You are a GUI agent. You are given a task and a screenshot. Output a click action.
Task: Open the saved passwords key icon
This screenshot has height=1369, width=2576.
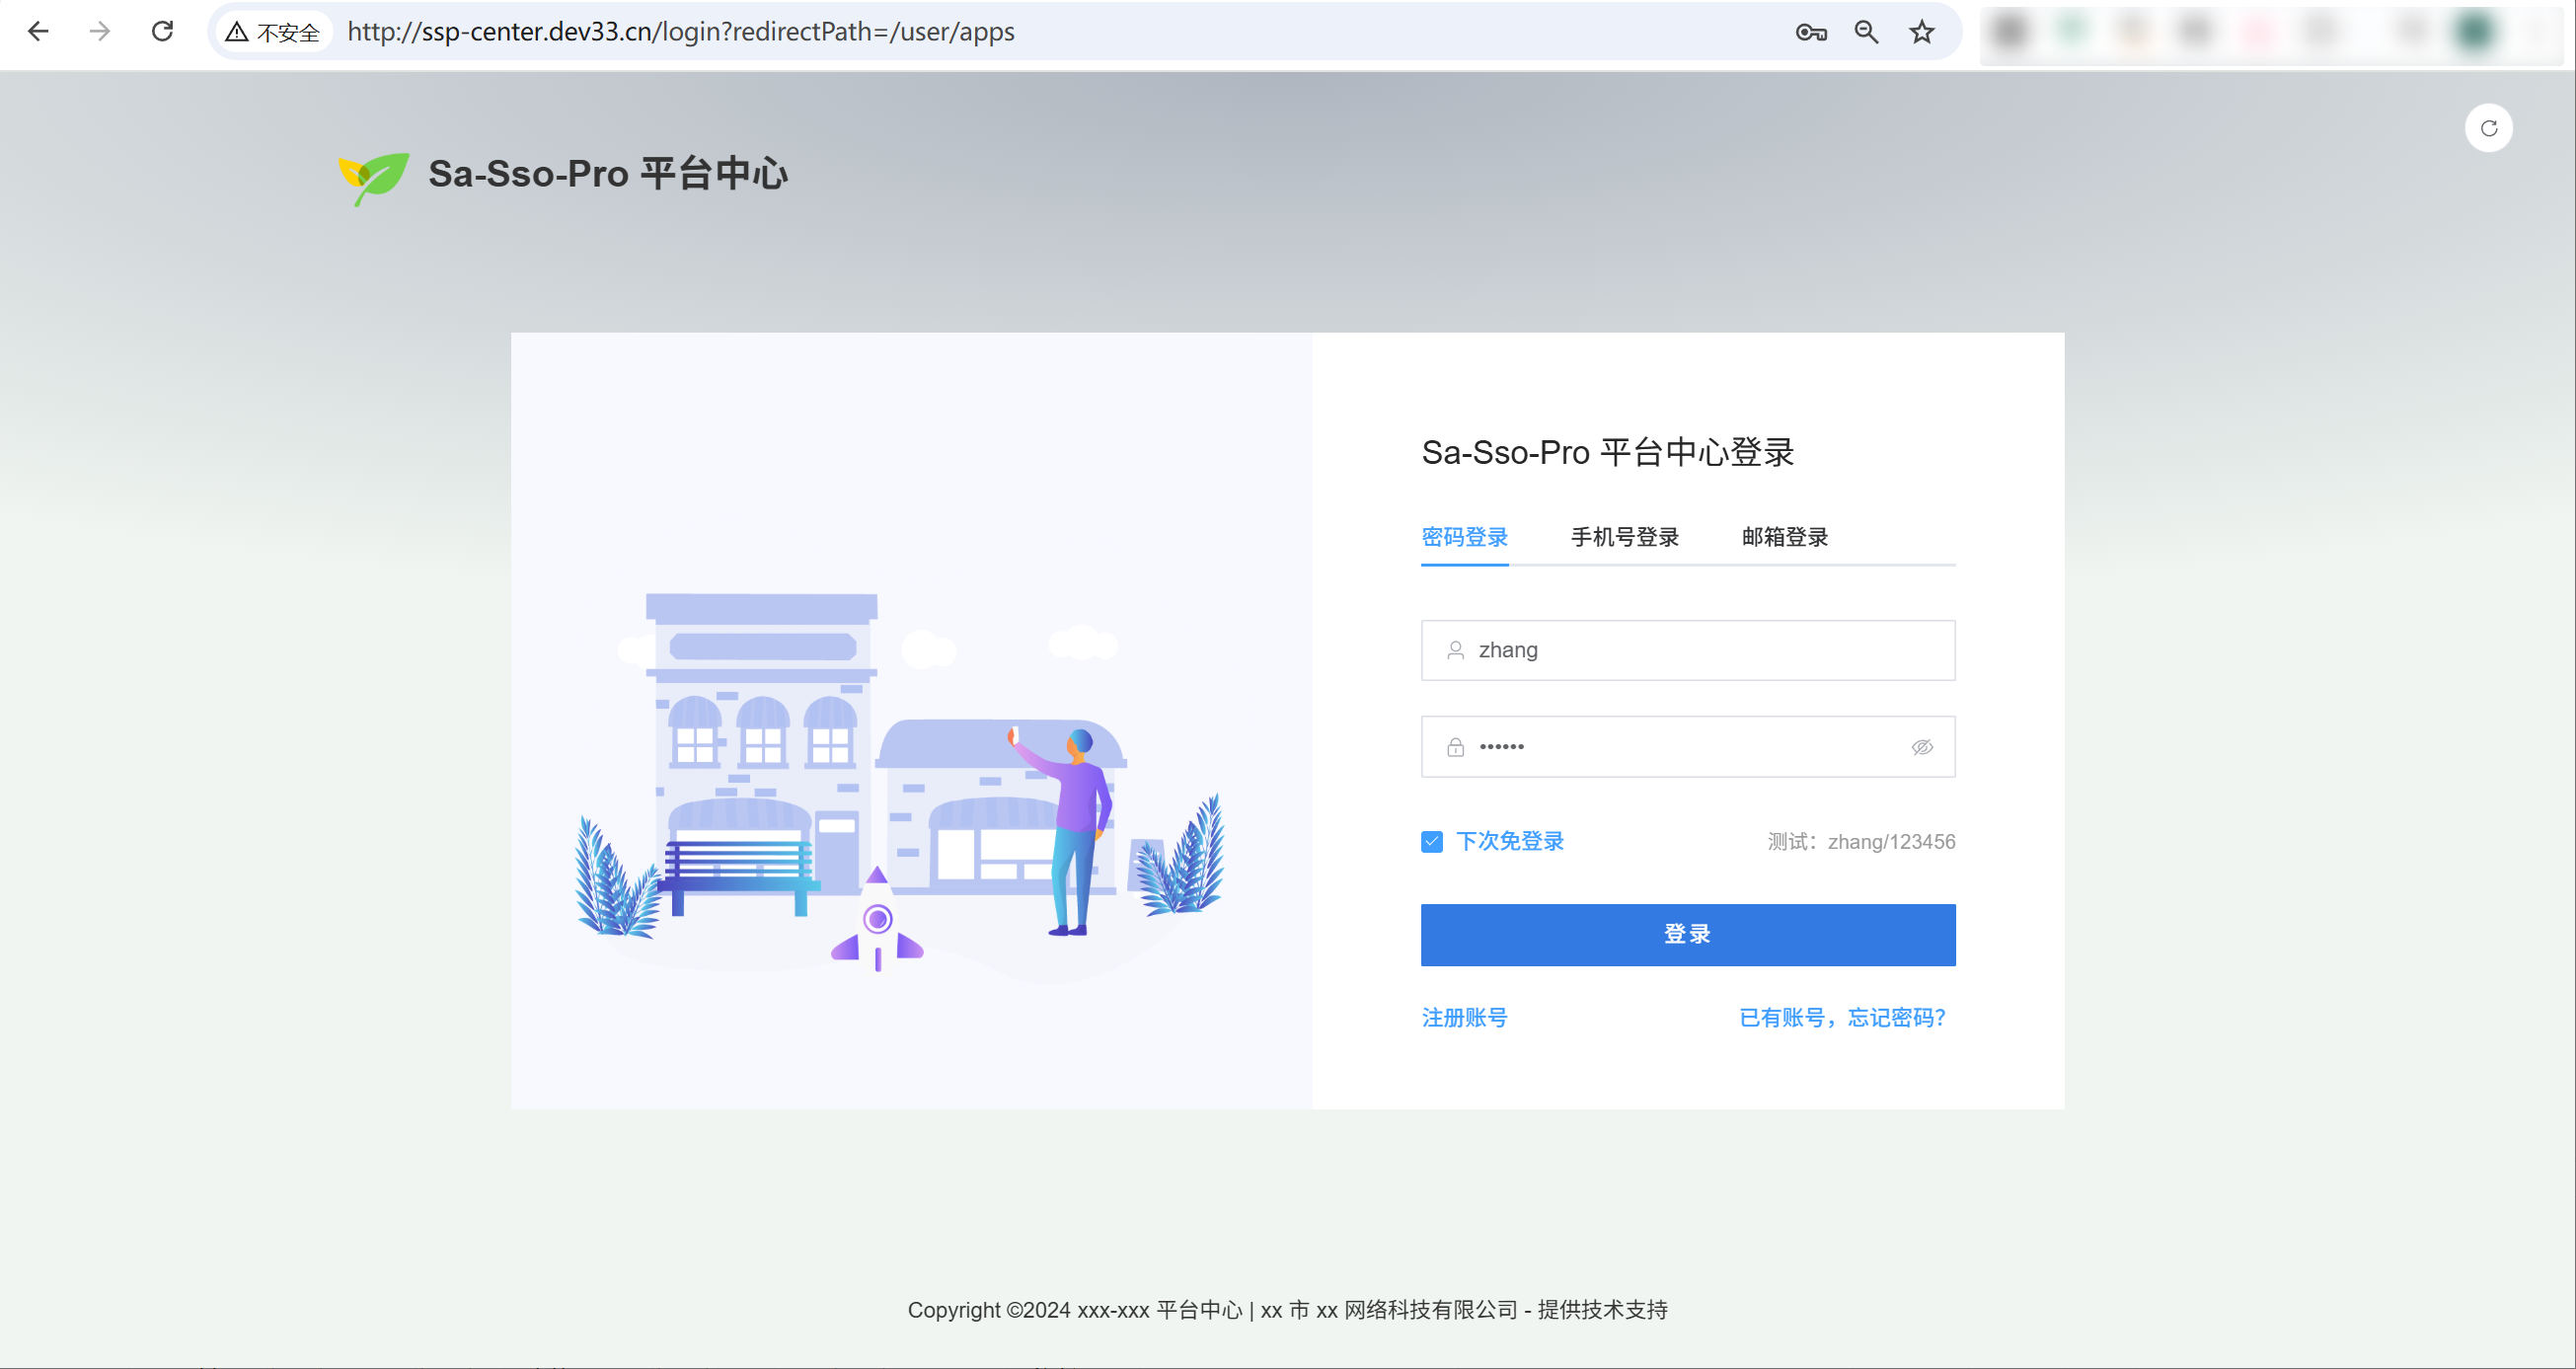tap(1811, 32)
